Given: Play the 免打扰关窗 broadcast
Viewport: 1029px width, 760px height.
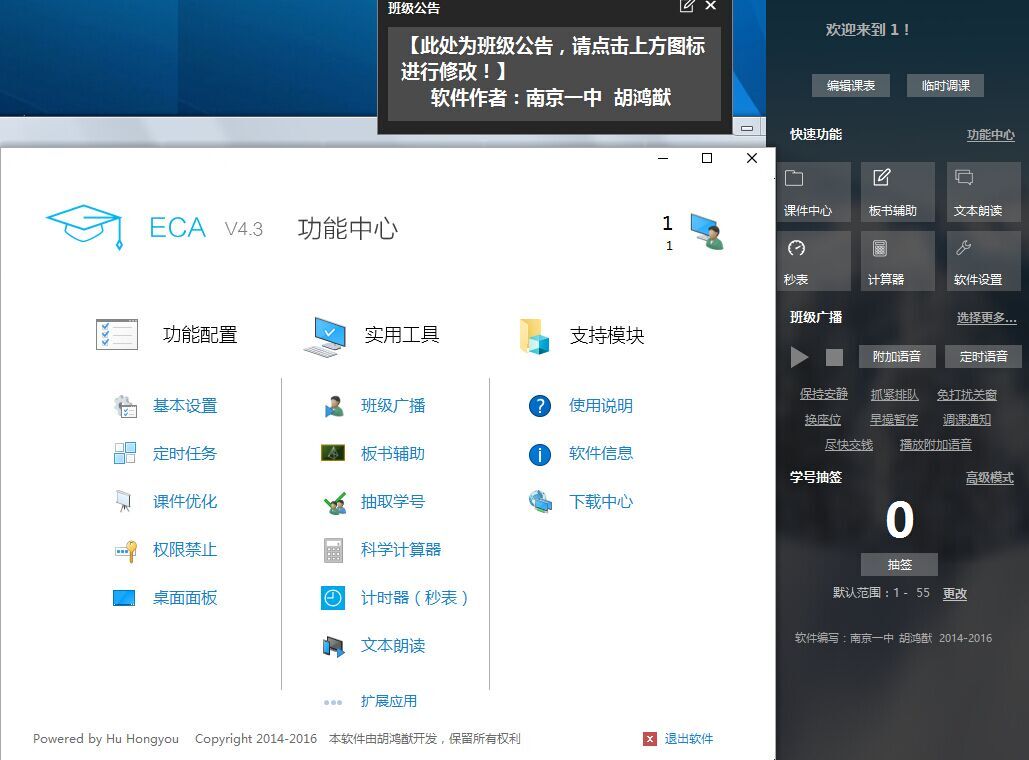Looking at the screenshot, I should pyautogui.click(x=967, y=394).
